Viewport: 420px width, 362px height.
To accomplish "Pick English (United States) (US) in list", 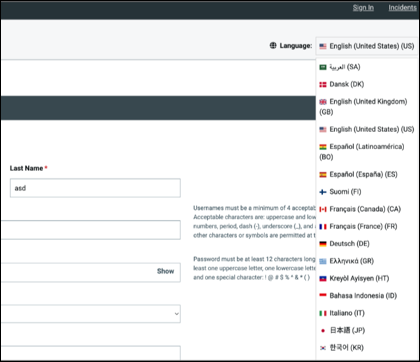I will 366,129.
